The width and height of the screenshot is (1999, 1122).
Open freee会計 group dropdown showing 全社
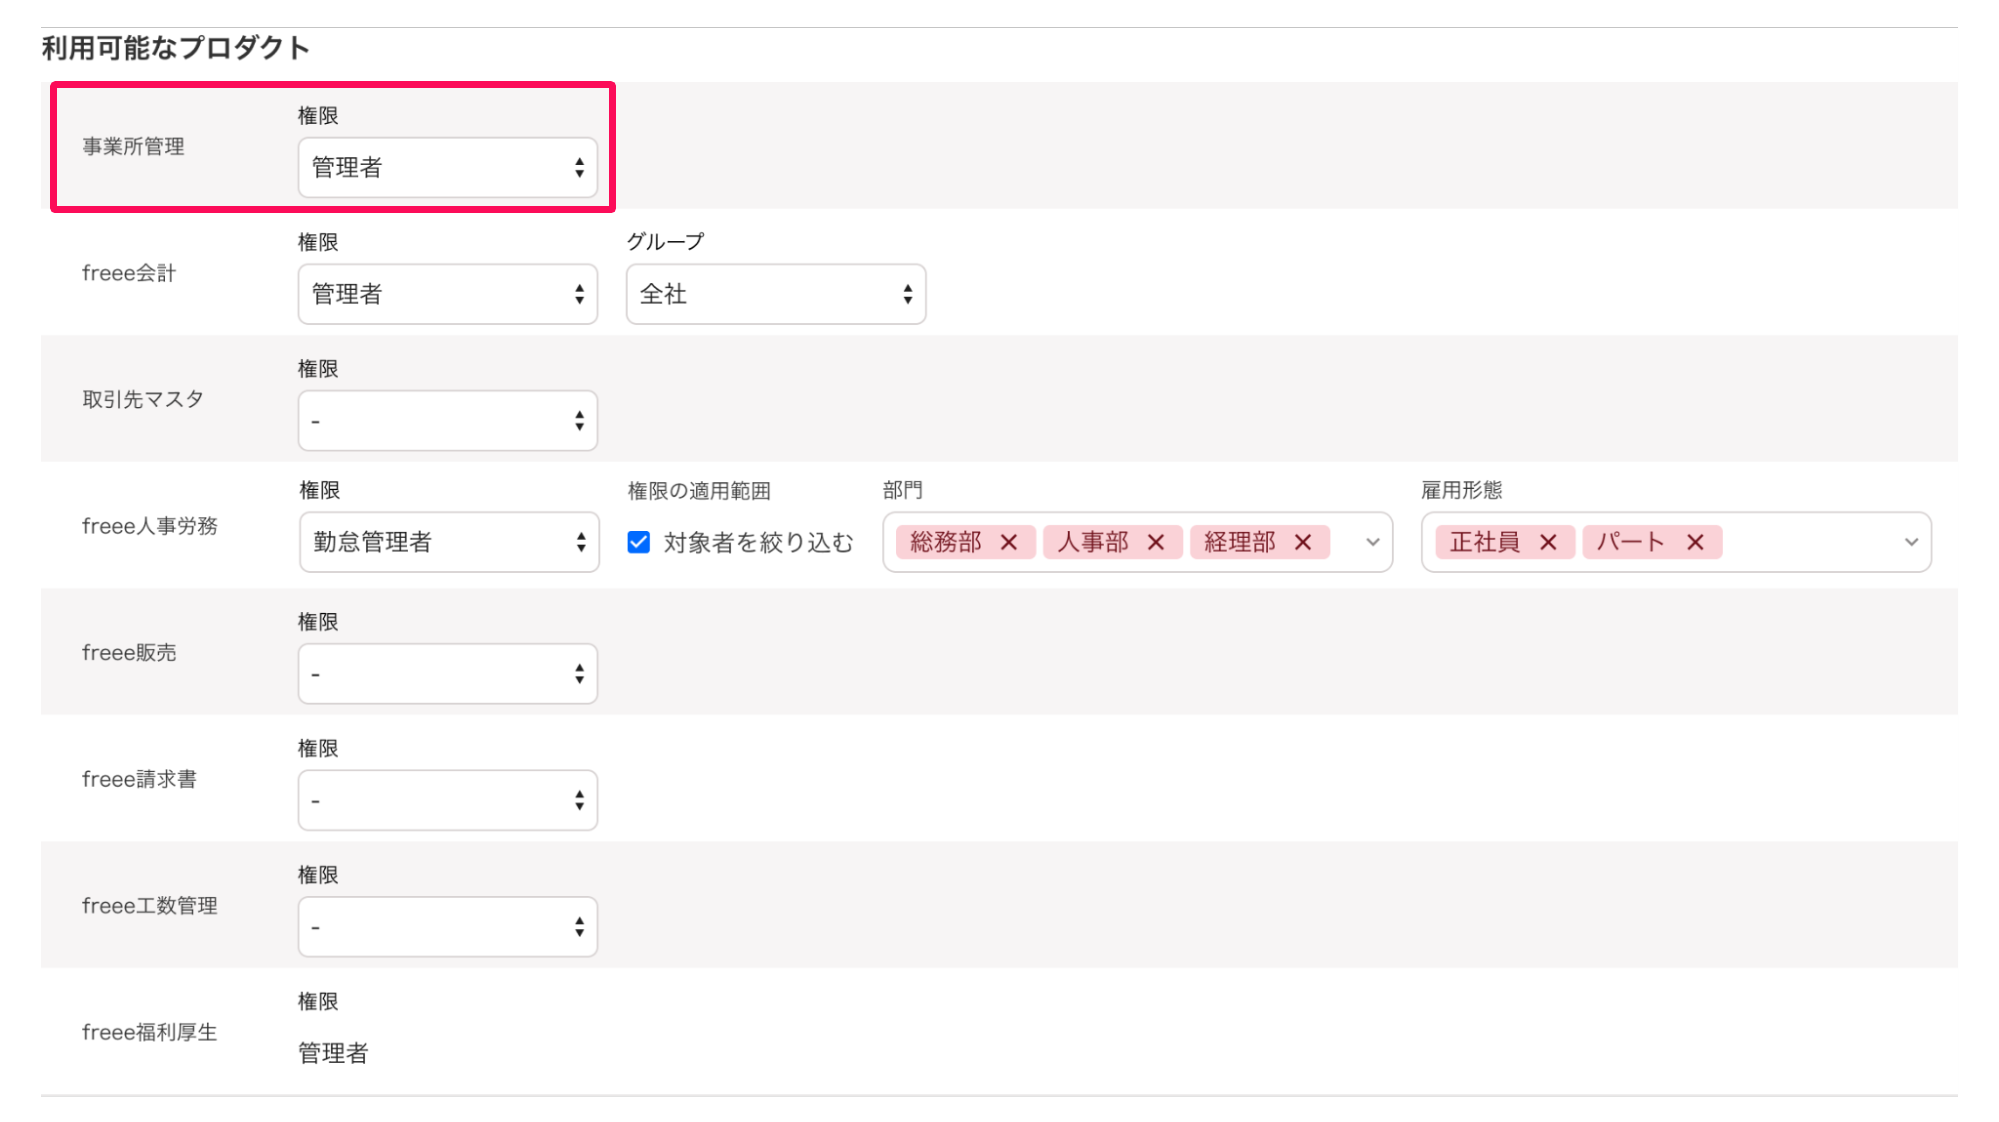point(776,294)
